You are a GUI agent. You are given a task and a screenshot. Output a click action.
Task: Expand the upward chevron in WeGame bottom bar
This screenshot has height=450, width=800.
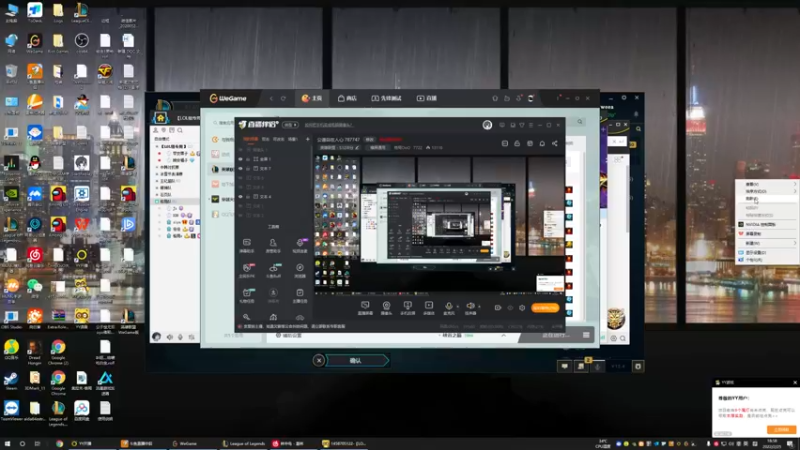point(503,335)
